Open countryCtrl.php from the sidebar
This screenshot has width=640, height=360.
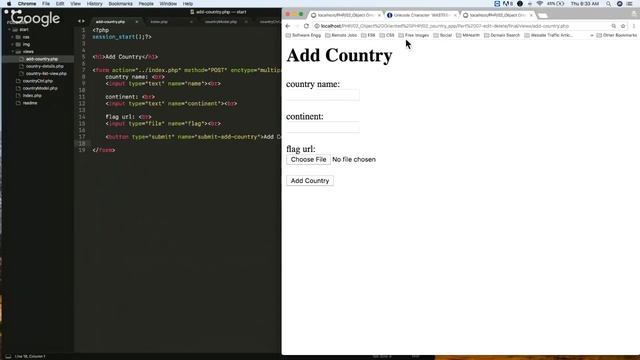(x=38, y=81)
